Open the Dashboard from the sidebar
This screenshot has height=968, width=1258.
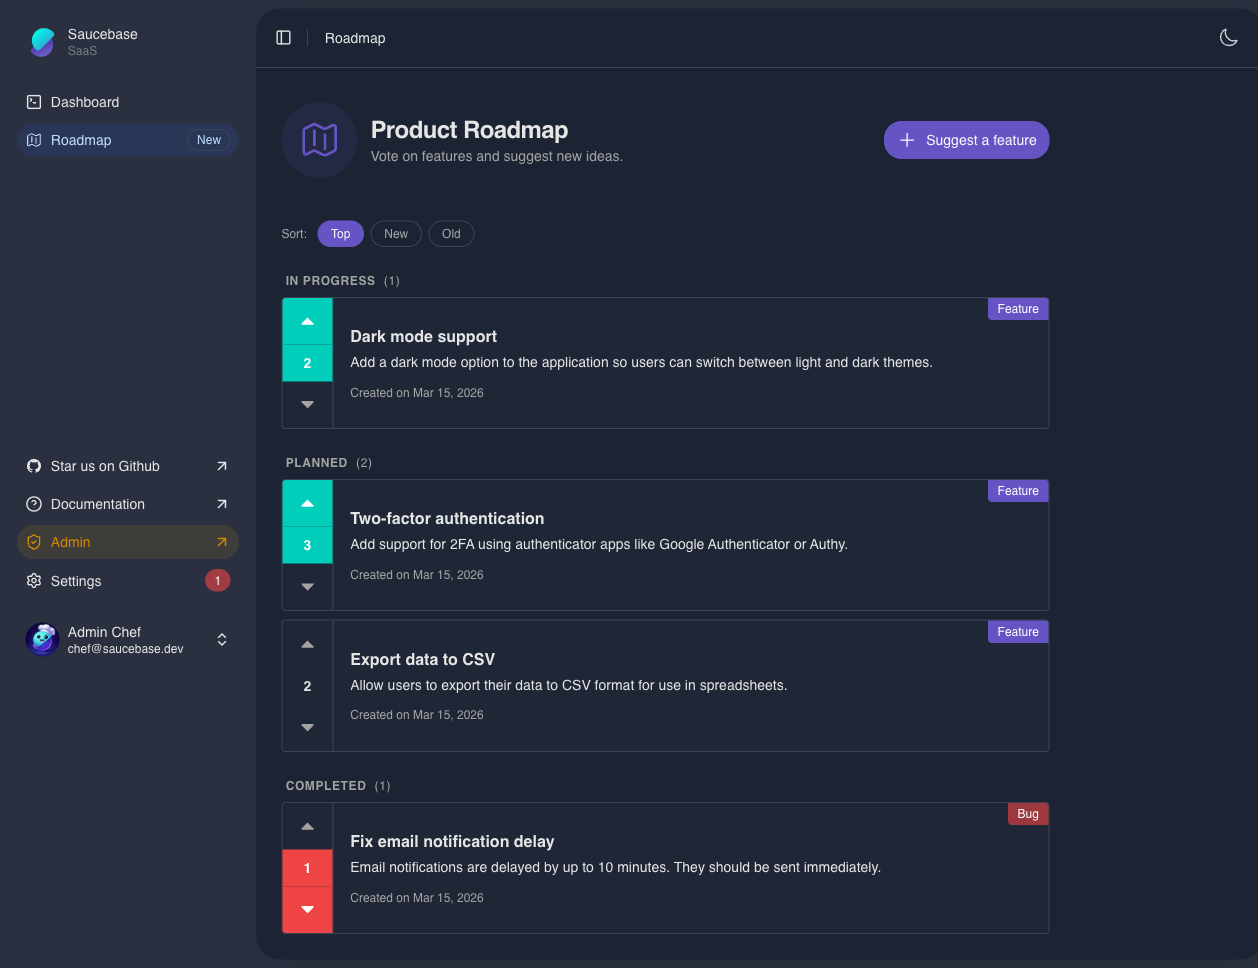click(86, 102)
